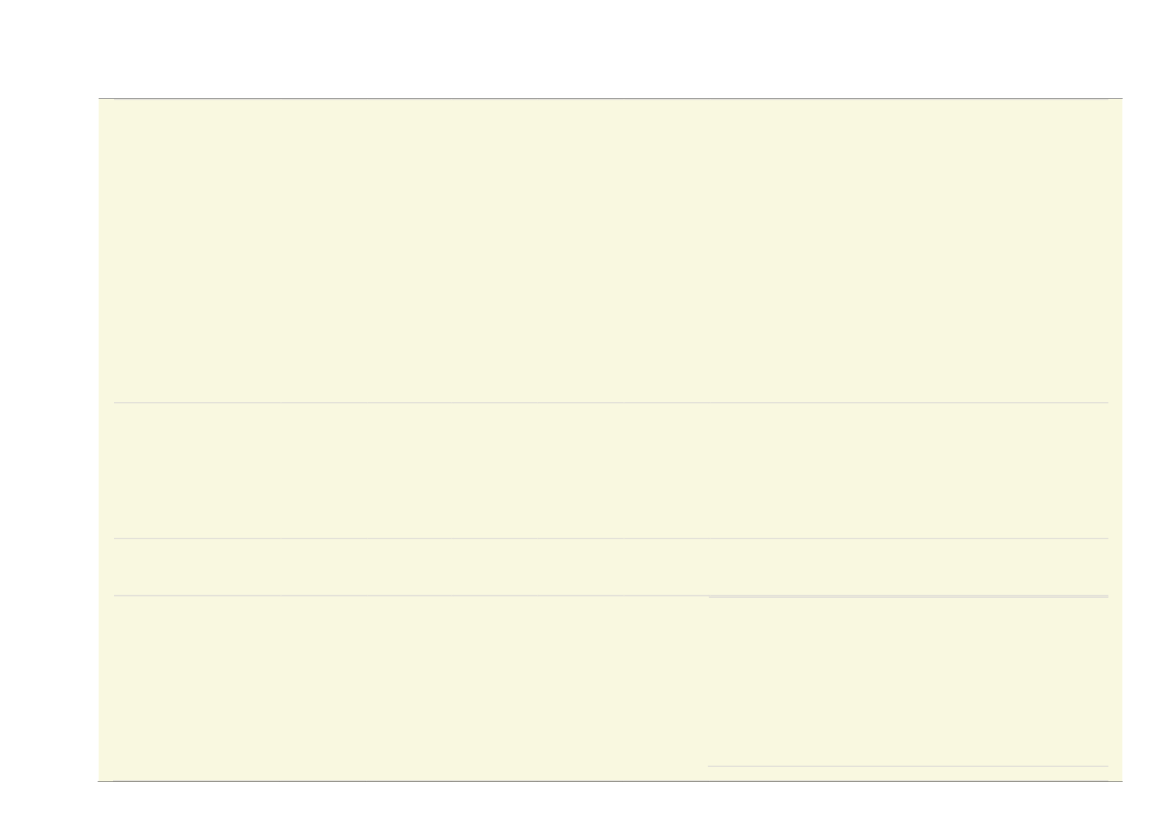Click the top-right corner of the yellow panel
The width and height of the screenshot is (1169, 827).
1121,100
